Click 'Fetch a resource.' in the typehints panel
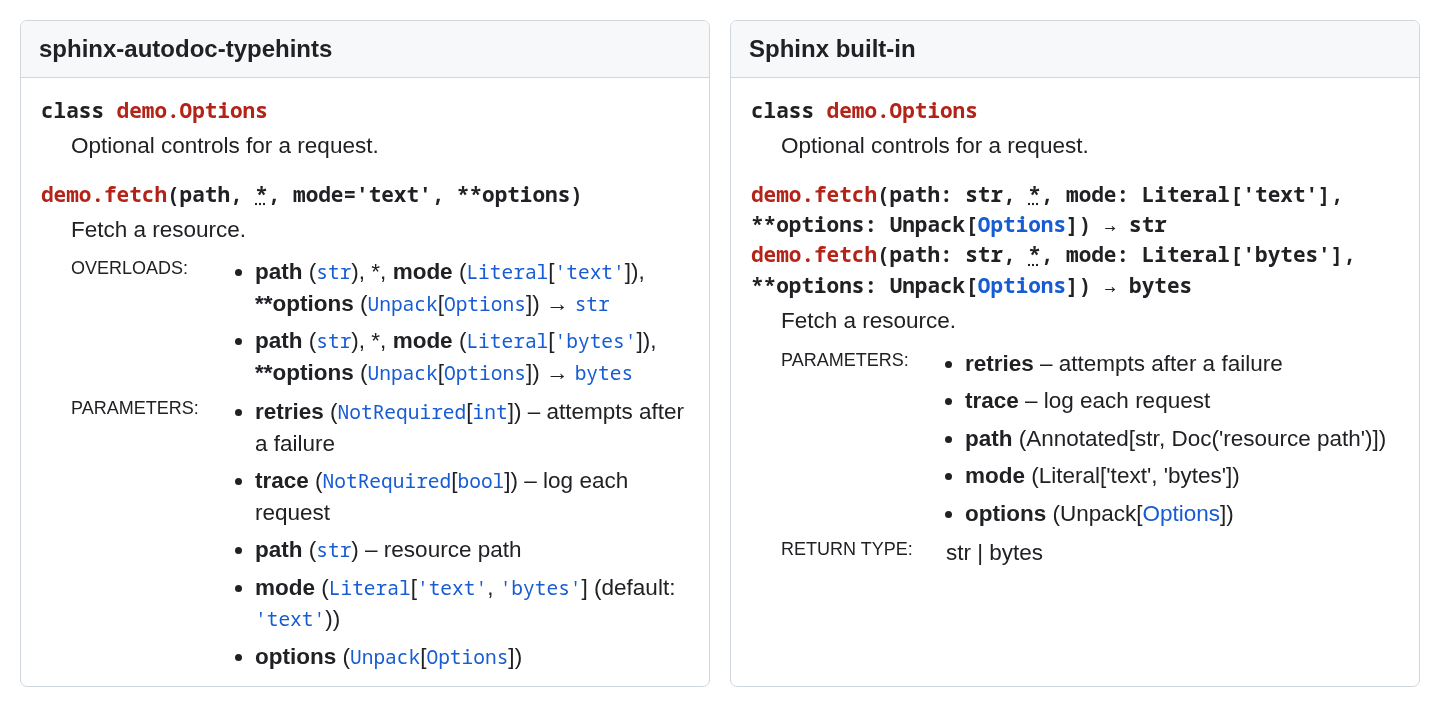 (158, 229)
